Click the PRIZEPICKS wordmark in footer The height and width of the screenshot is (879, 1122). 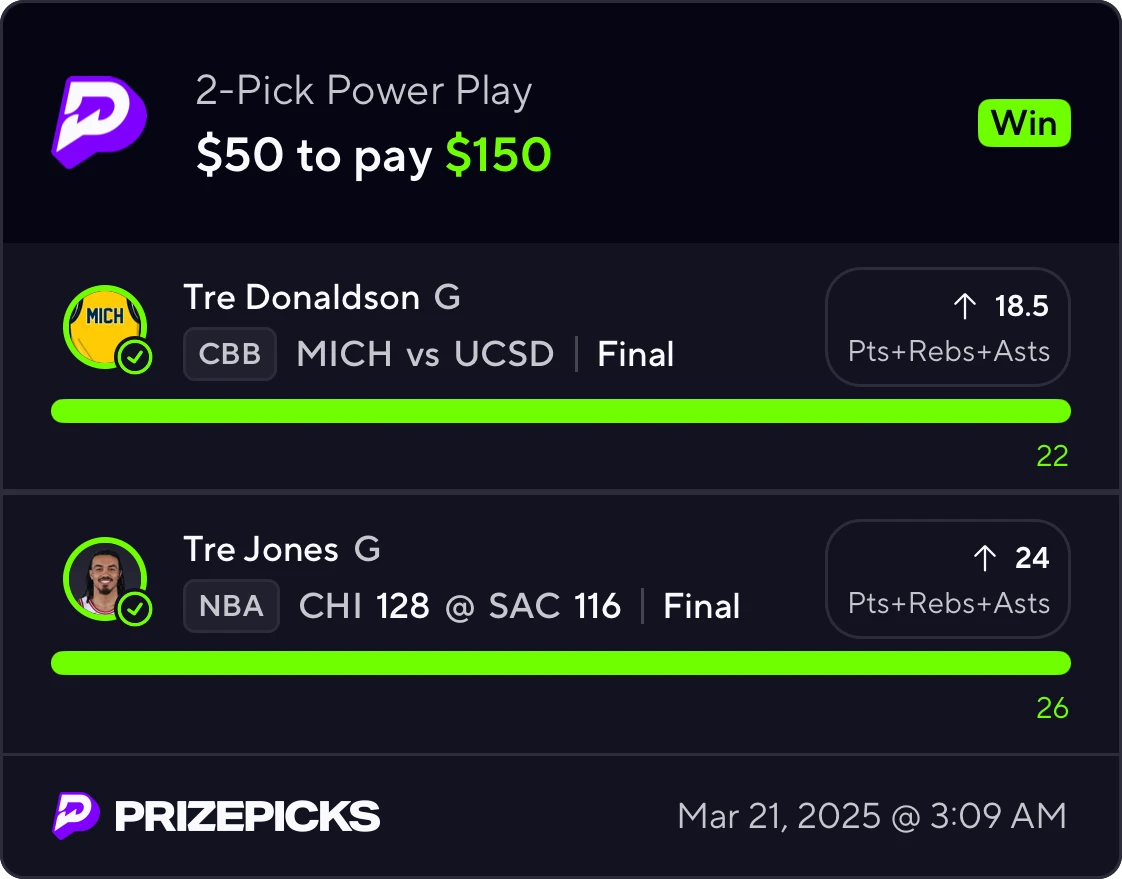248,816
